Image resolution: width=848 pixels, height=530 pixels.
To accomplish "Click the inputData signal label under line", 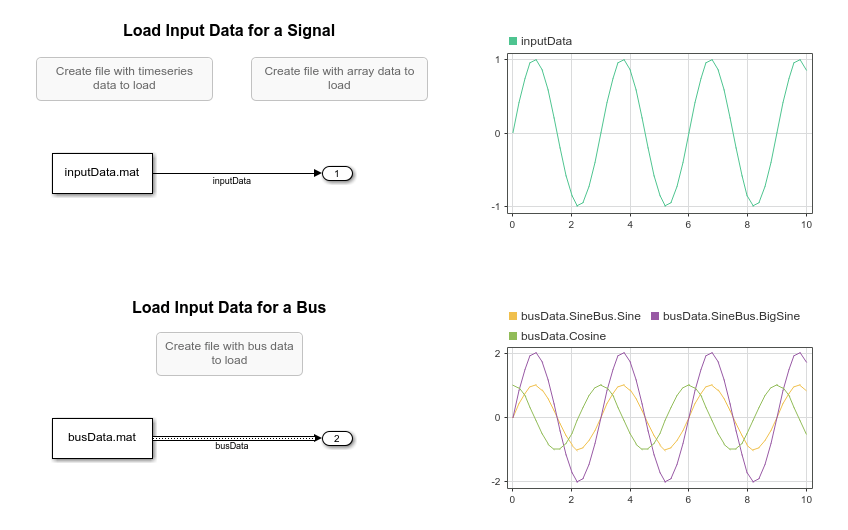I will (232, 182).
